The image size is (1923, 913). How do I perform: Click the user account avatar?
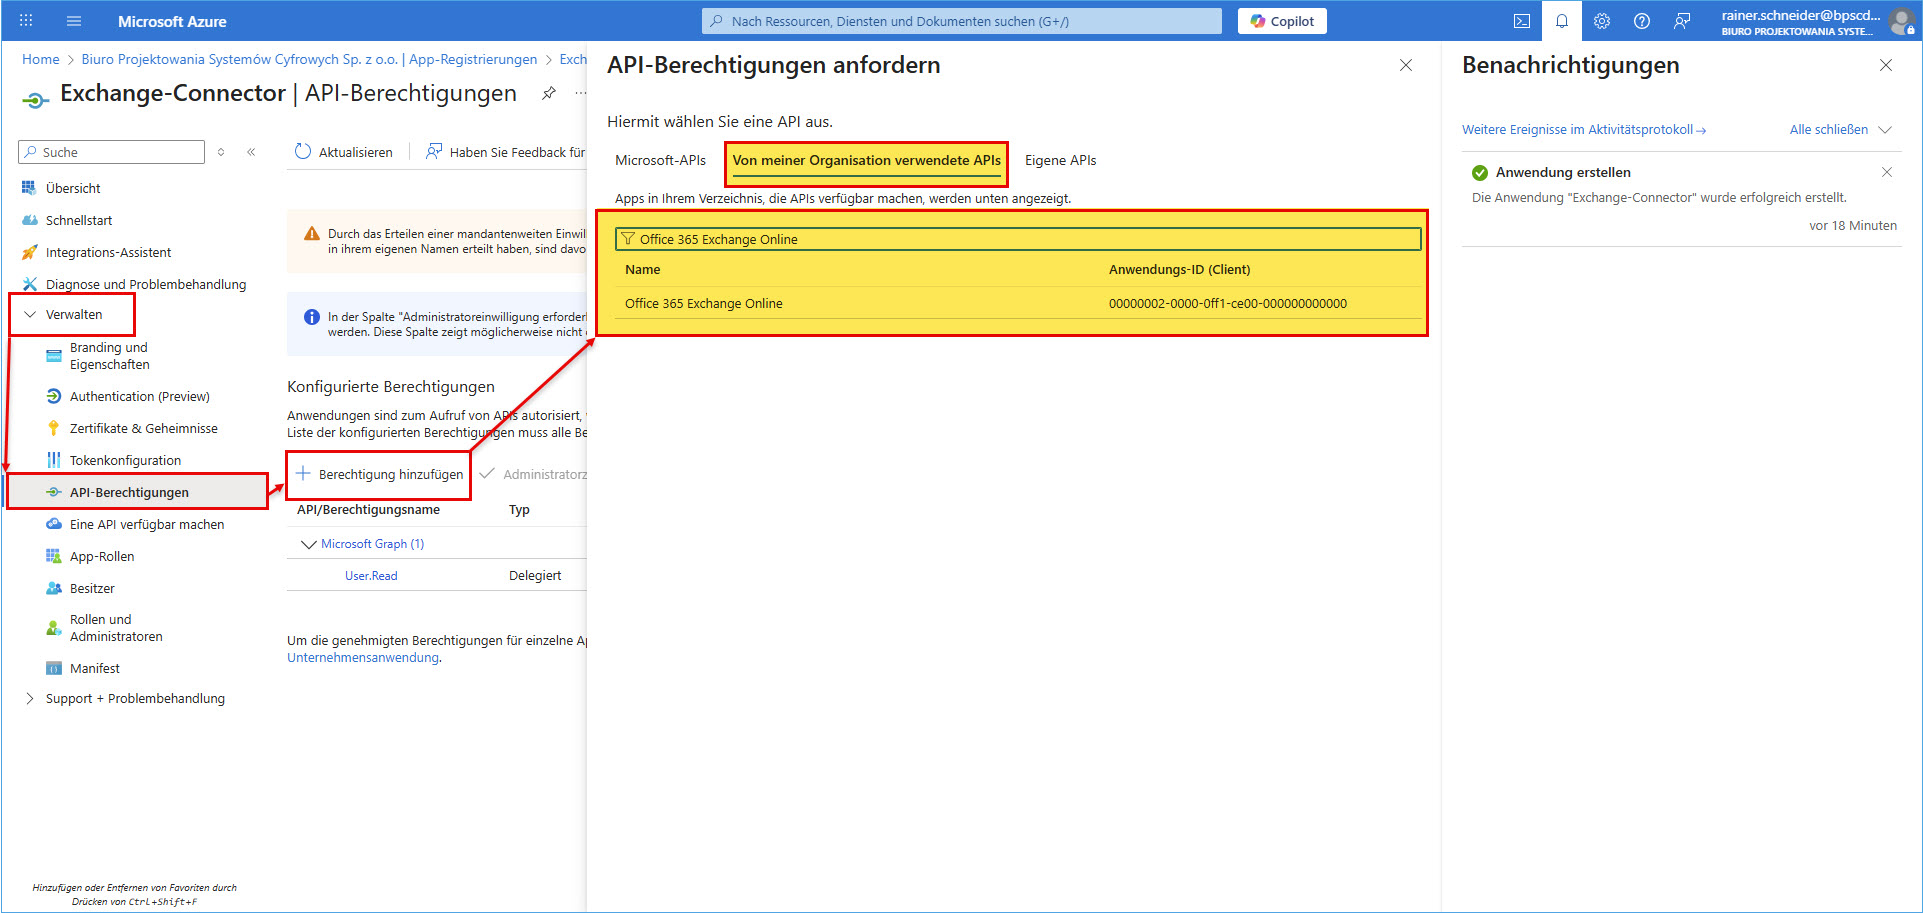[x=1901, y=21]
